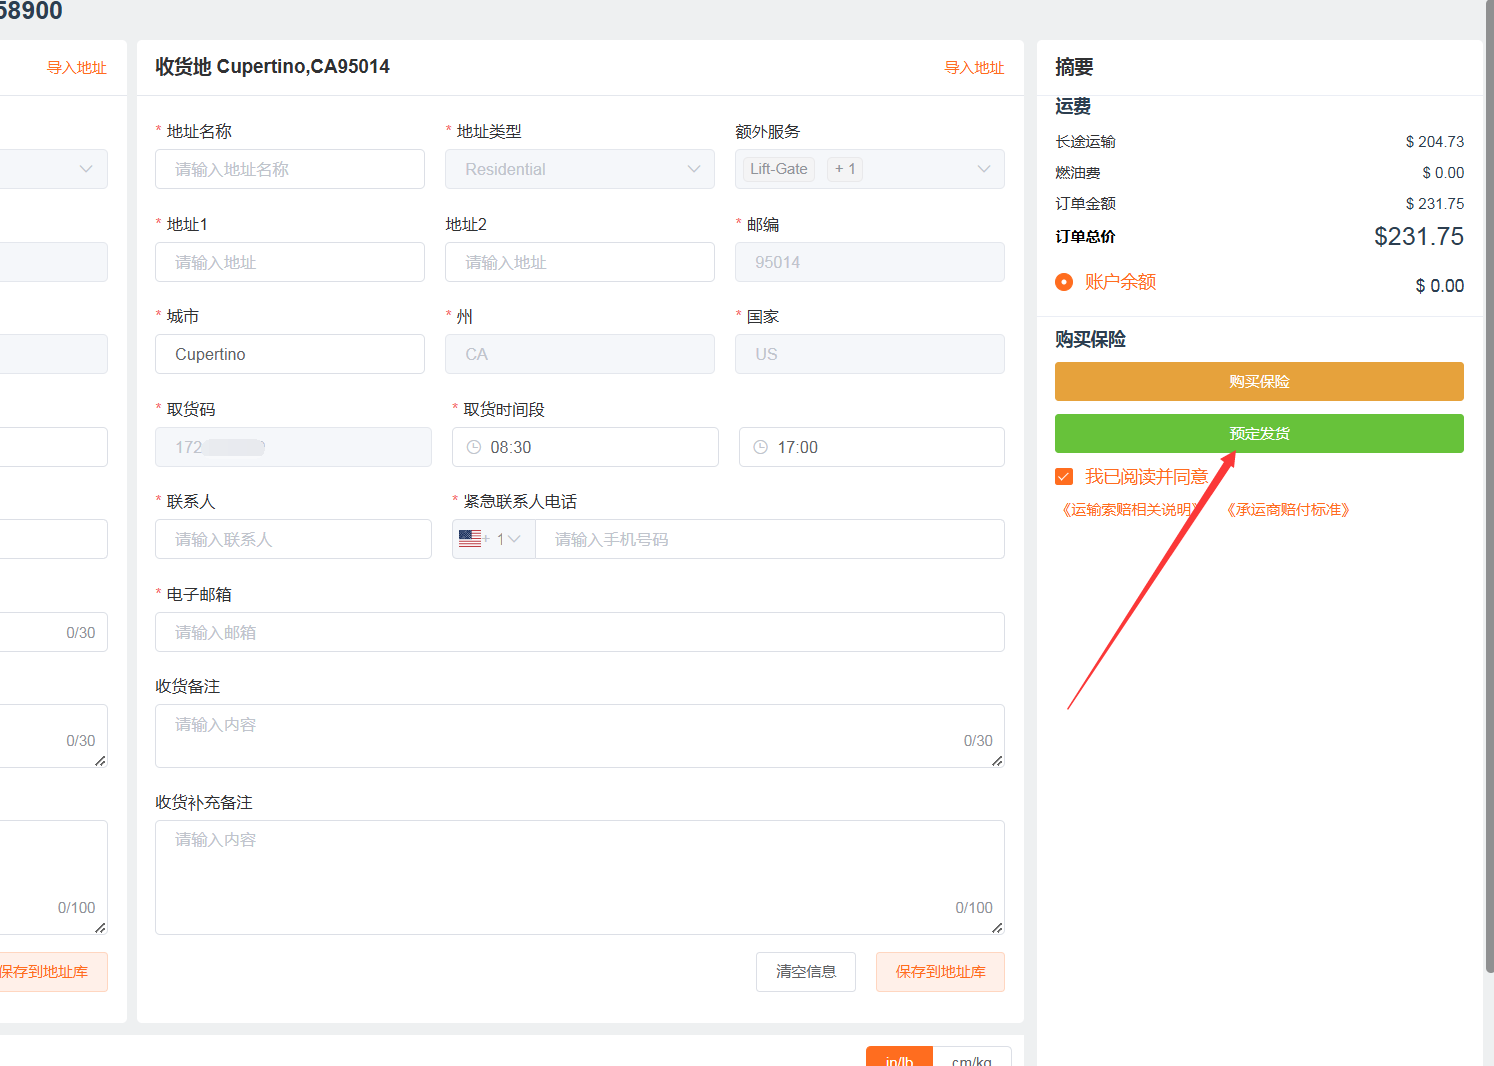
Task: Click the 地址2 input field
Action: 580,262
